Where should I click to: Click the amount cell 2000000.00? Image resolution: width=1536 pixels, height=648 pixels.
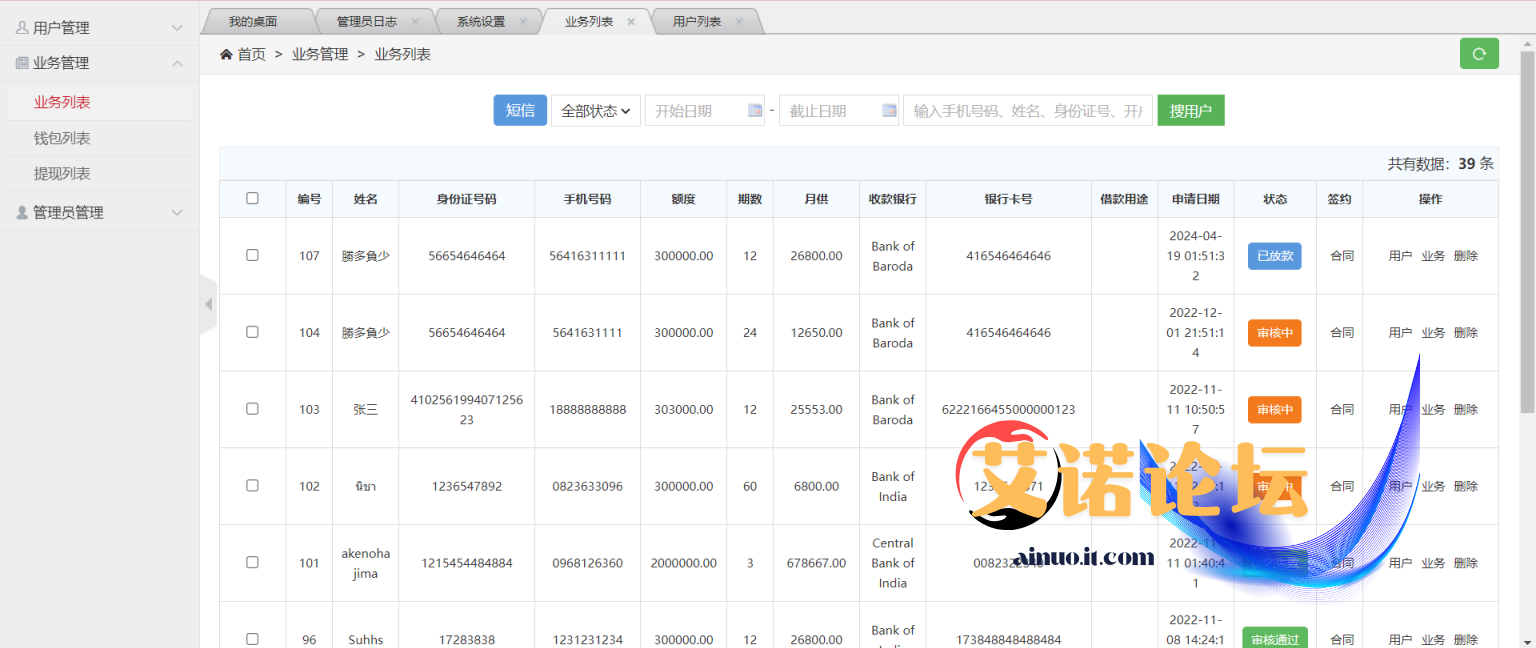tap(684, 563)
